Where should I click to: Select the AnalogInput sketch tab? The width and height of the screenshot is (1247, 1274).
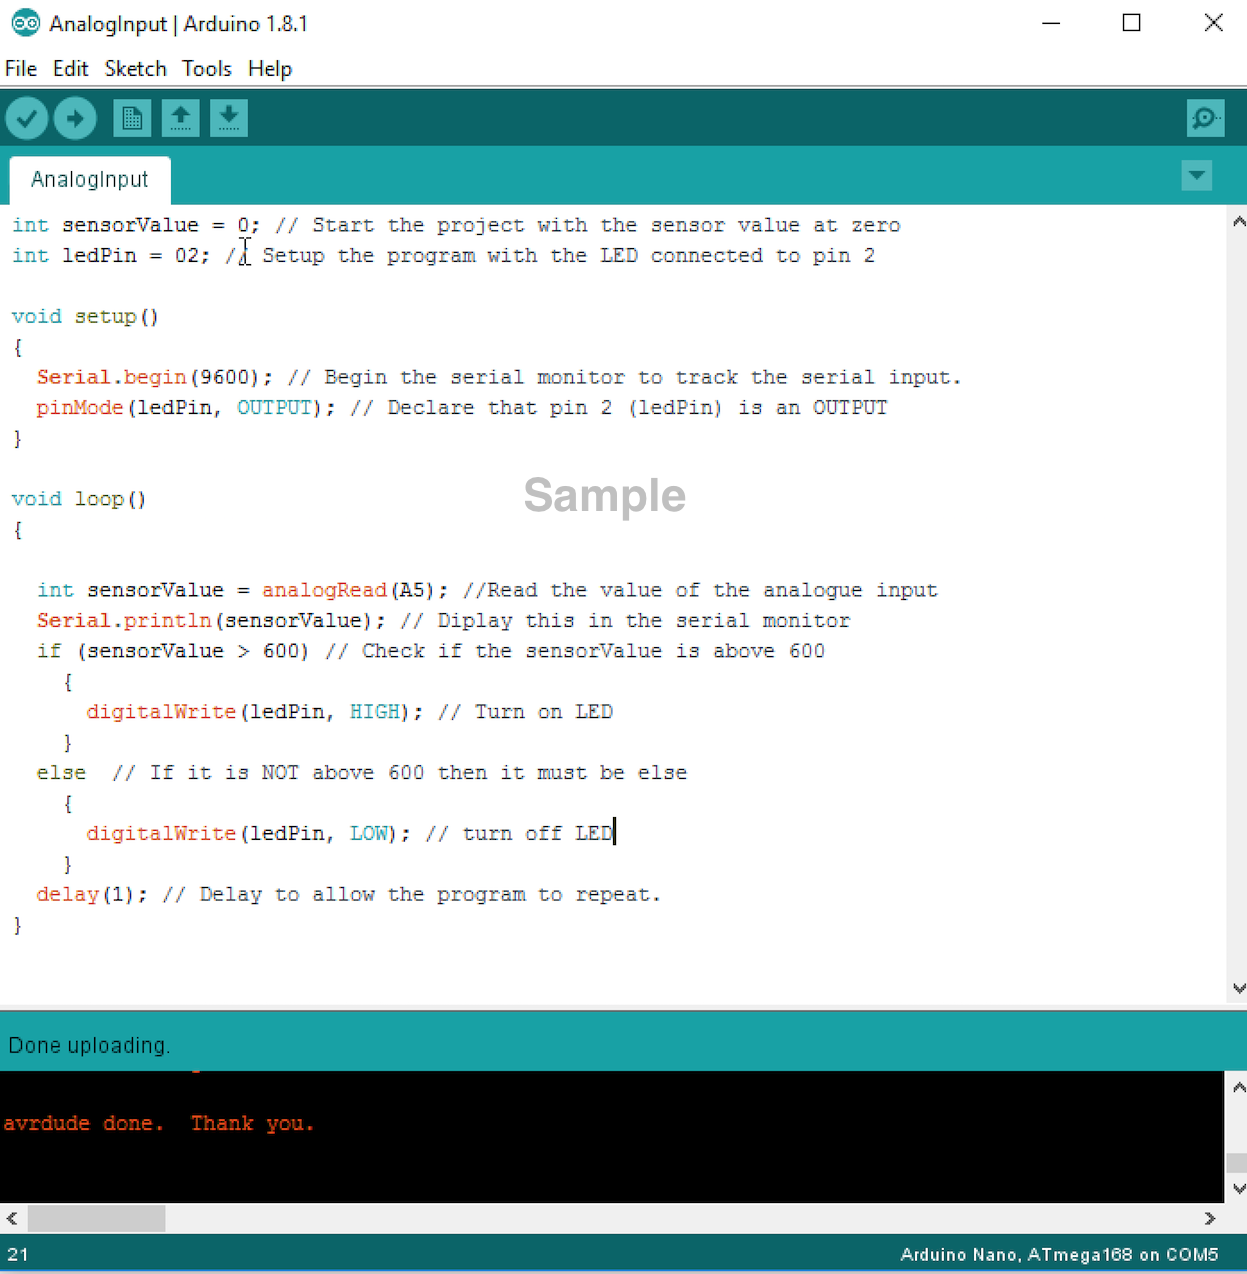(x=90, y=180)
